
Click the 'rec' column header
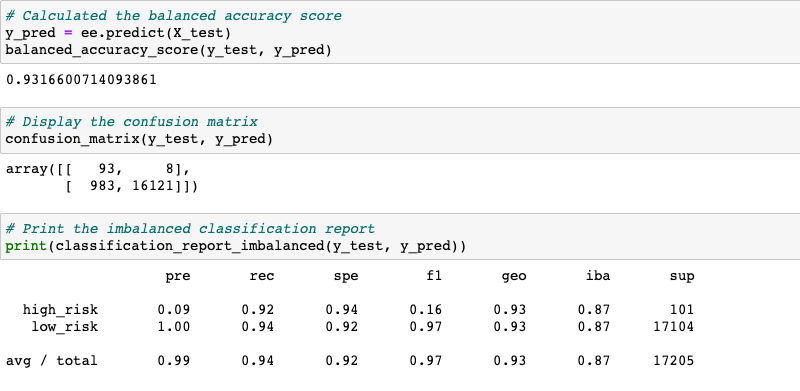262,277
